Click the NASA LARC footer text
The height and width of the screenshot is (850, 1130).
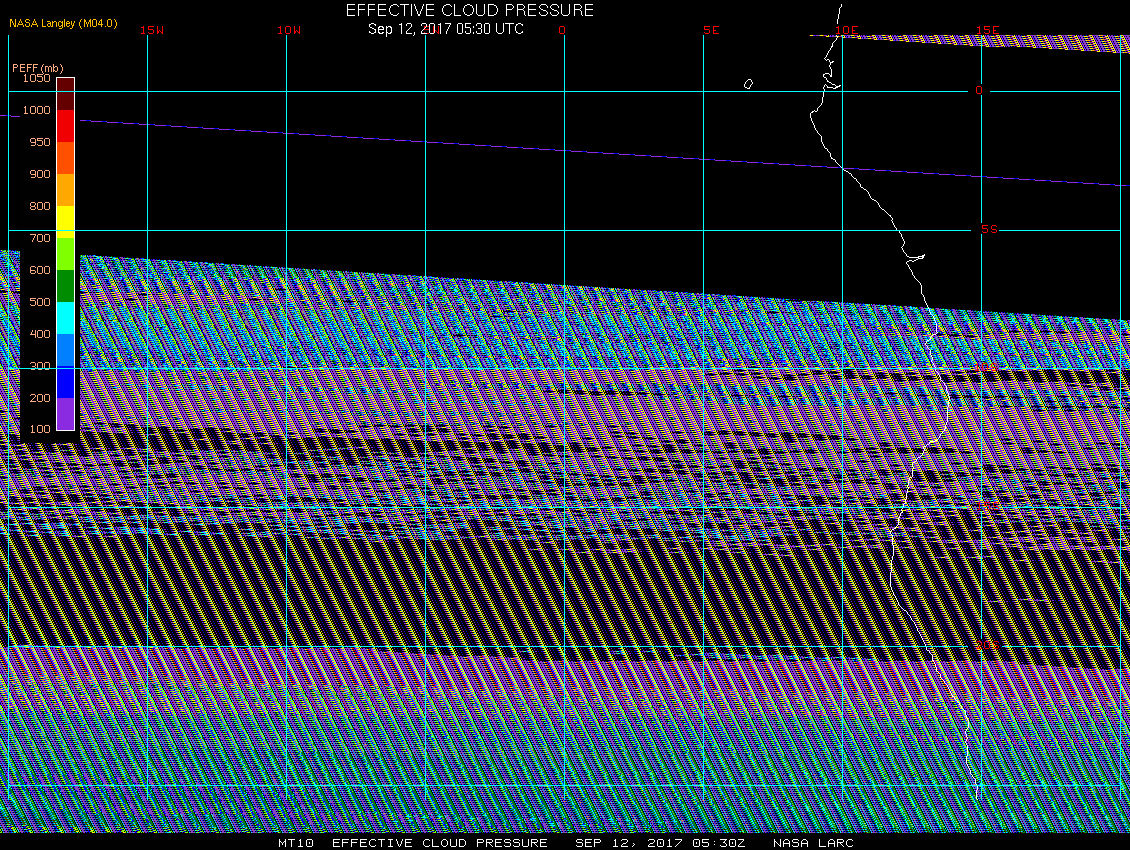click(813, 842)
